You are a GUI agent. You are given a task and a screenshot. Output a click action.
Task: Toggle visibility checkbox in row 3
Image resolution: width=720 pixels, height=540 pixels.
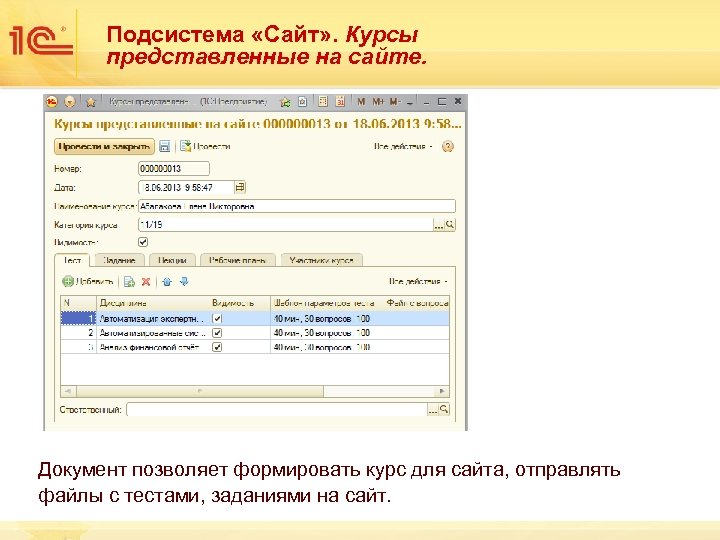pos(217,347)
